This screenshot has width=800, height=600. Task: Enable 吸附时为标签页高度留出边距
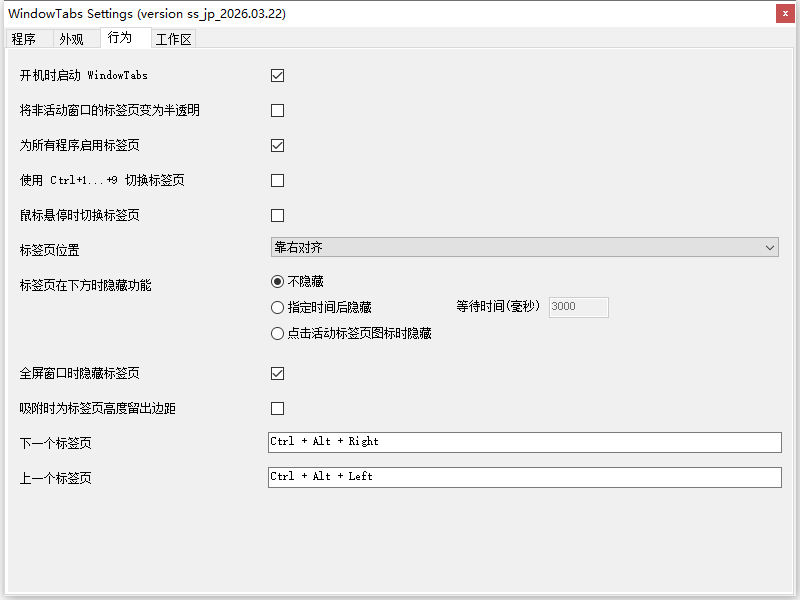pos(277,408)
